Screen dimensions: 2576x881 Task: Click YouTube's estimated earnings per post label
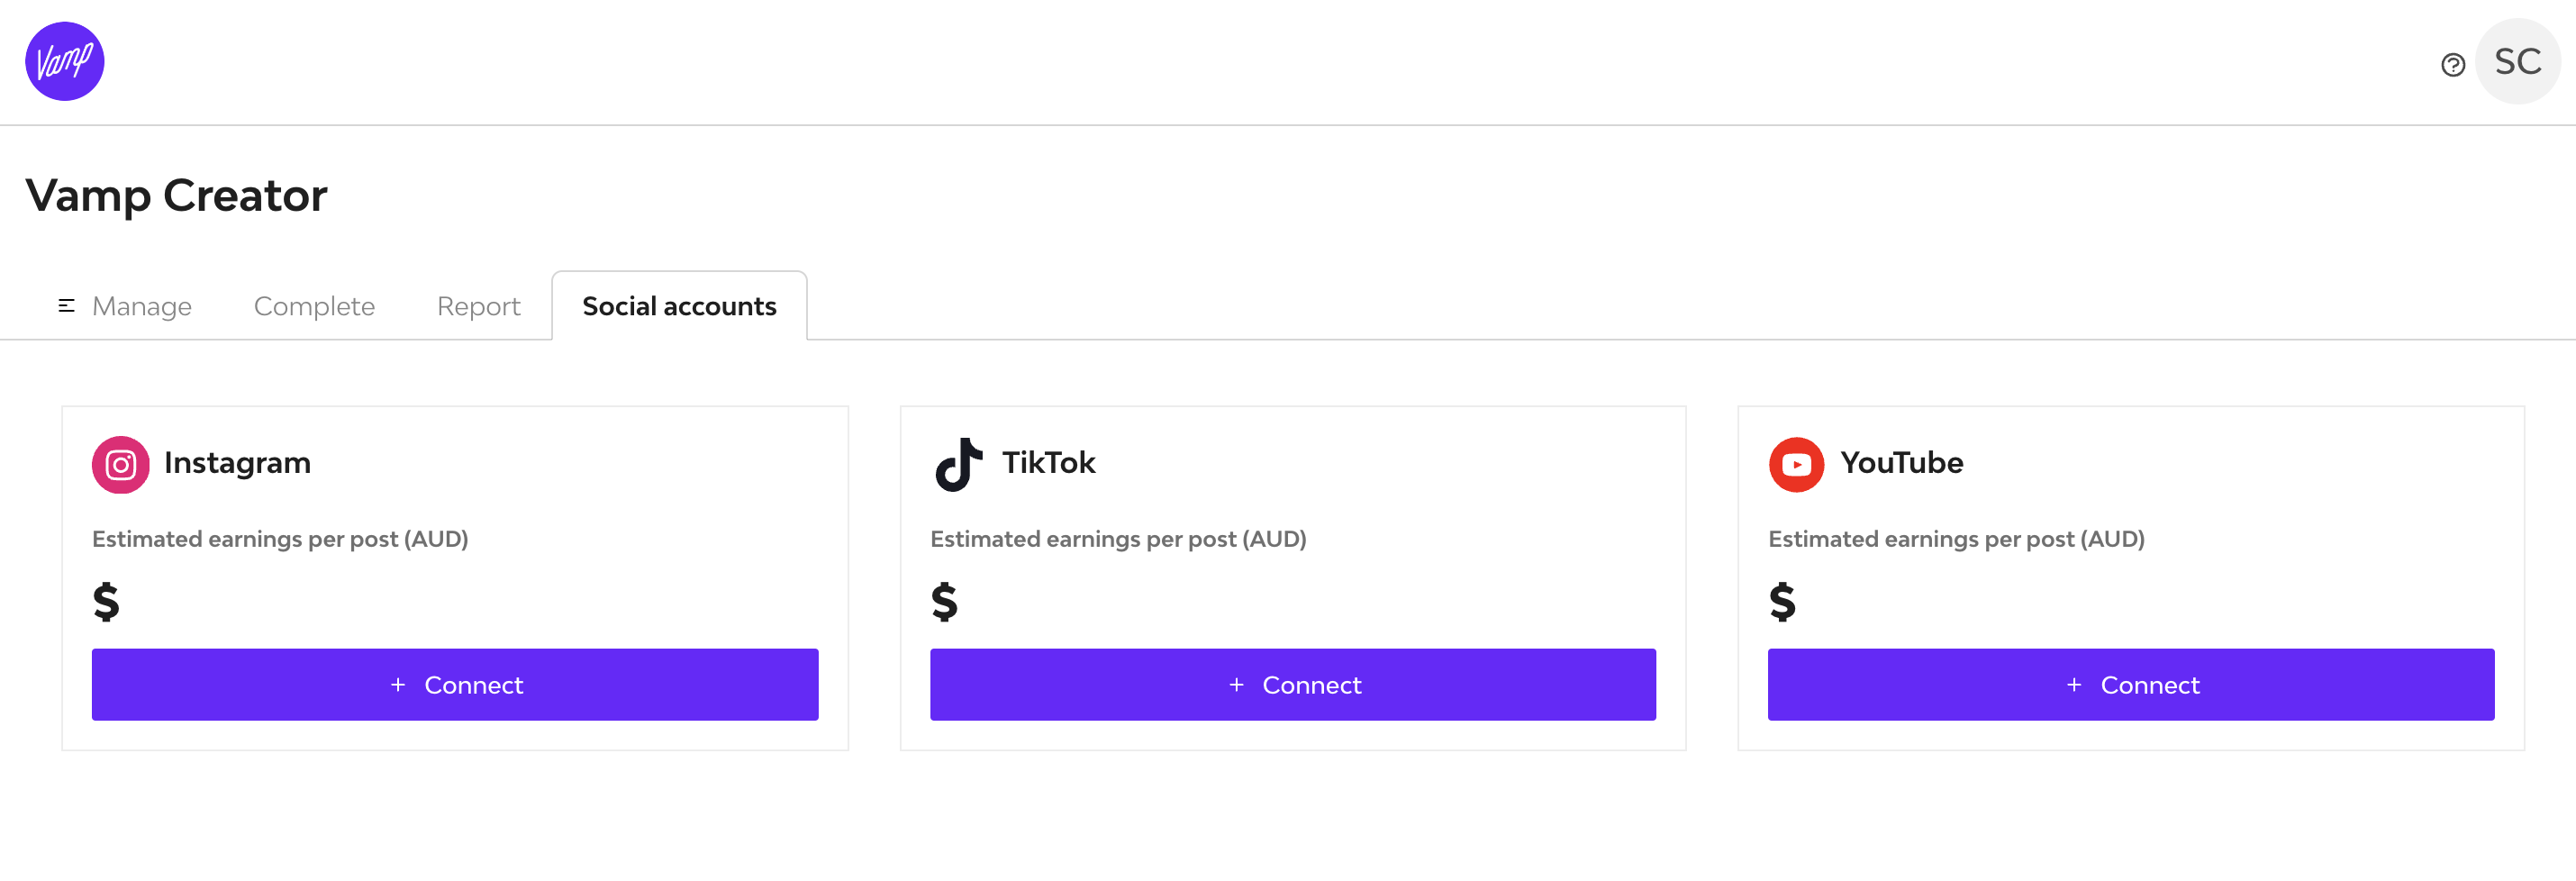click(1955, 539)
